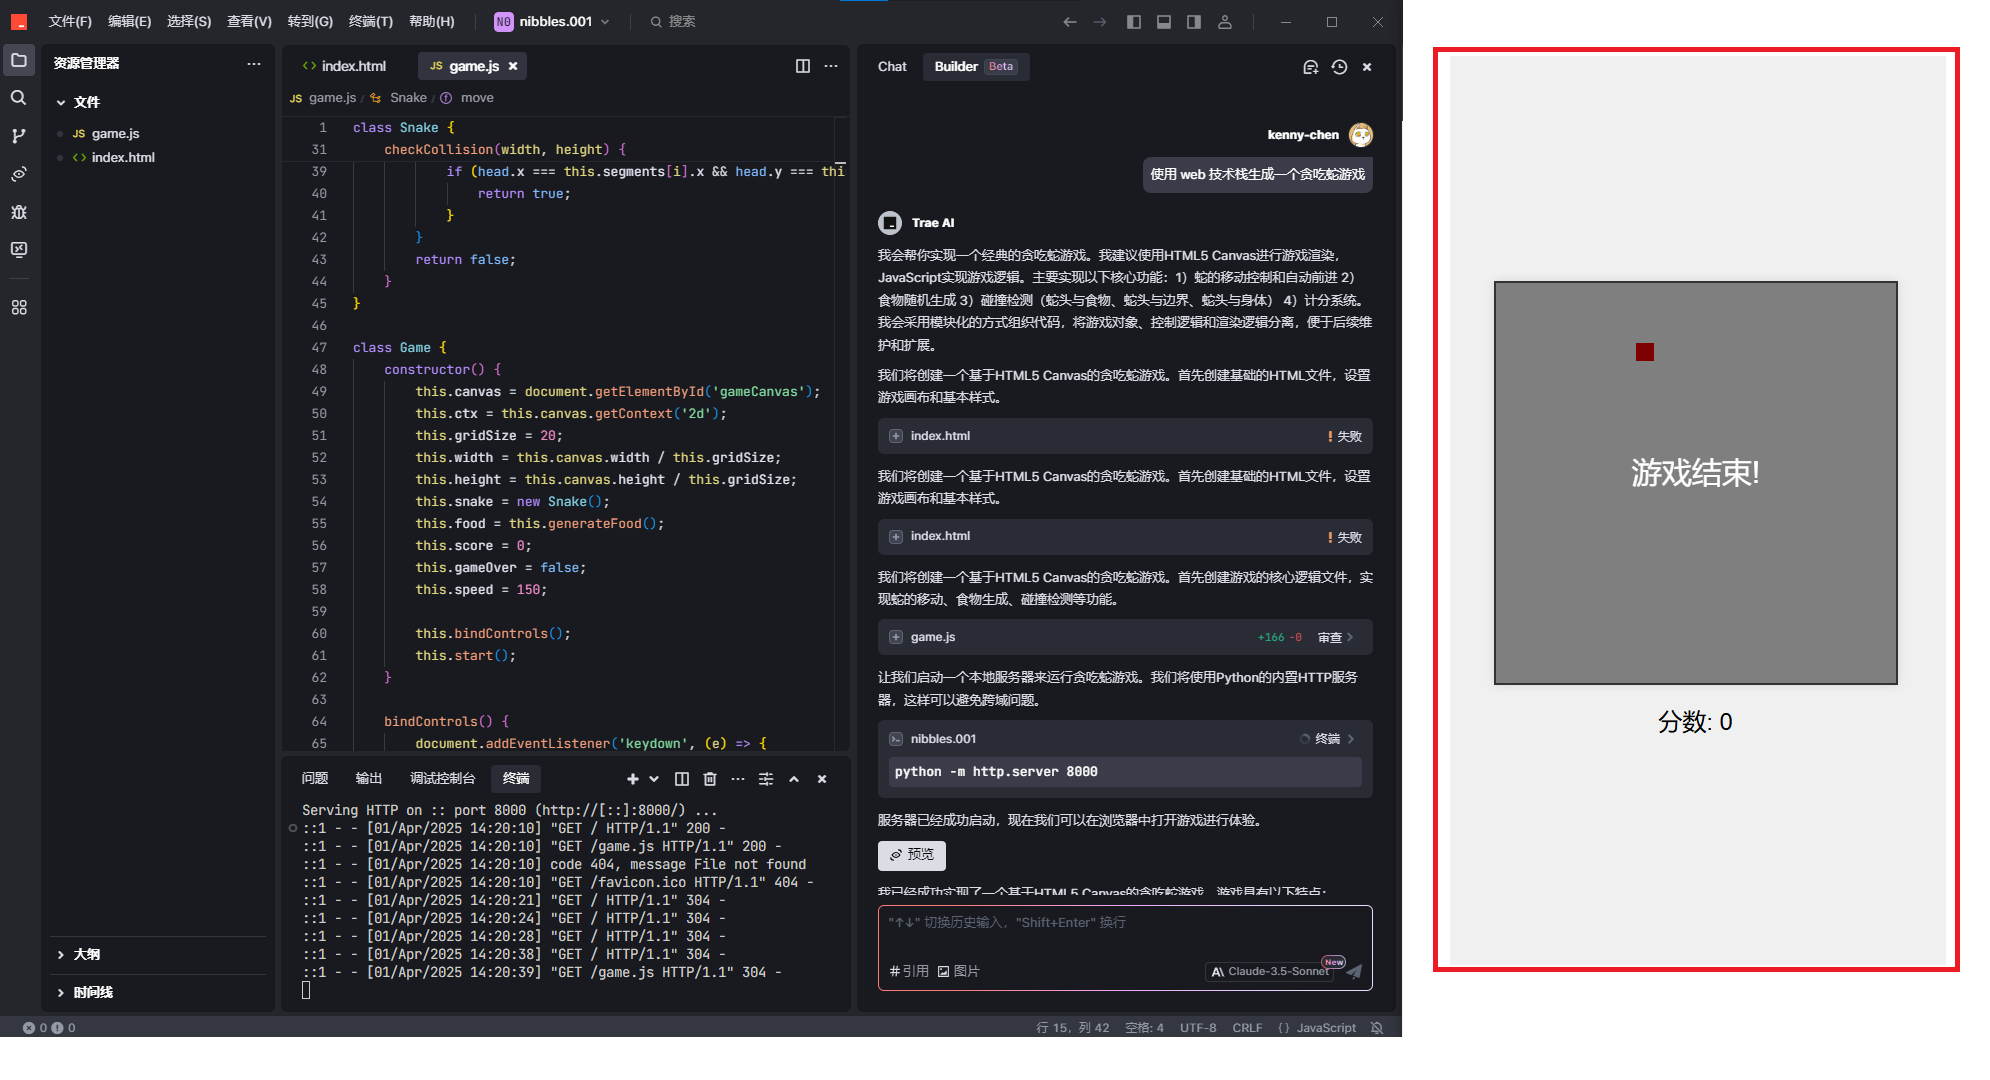The width and height of the screenshot is (1990, 1080).
Task: Open search in activity bar
Action: tap(18, 98)
